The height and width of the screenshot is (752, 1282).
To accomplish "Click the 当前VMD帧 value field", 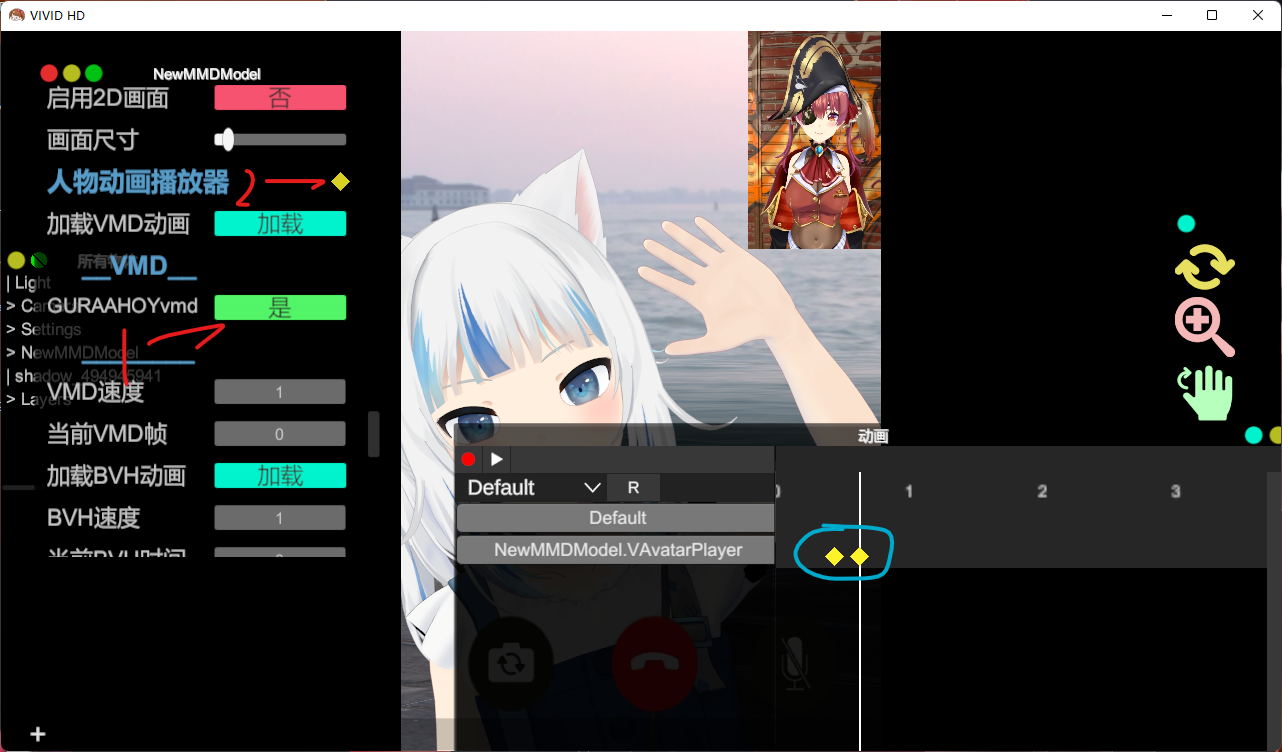I will [x=279, y=434].
